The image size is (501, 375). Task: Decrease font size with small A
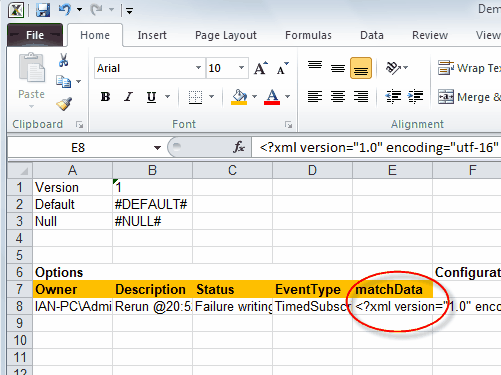283,68
